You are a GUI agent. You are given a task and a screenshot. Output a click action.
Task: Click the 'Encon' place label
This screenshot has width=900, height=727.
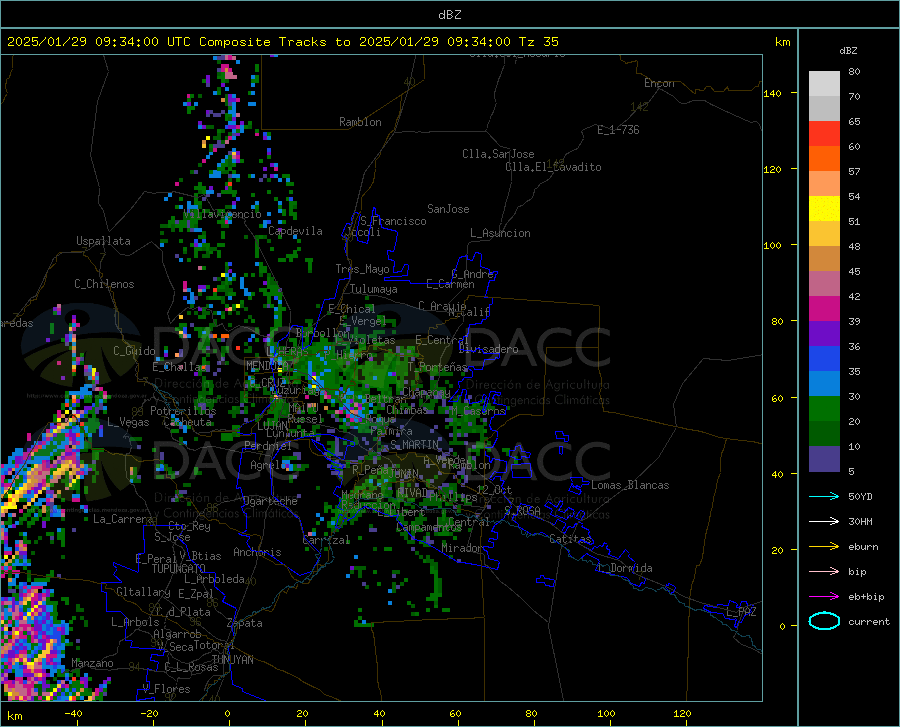click(659, 83)
